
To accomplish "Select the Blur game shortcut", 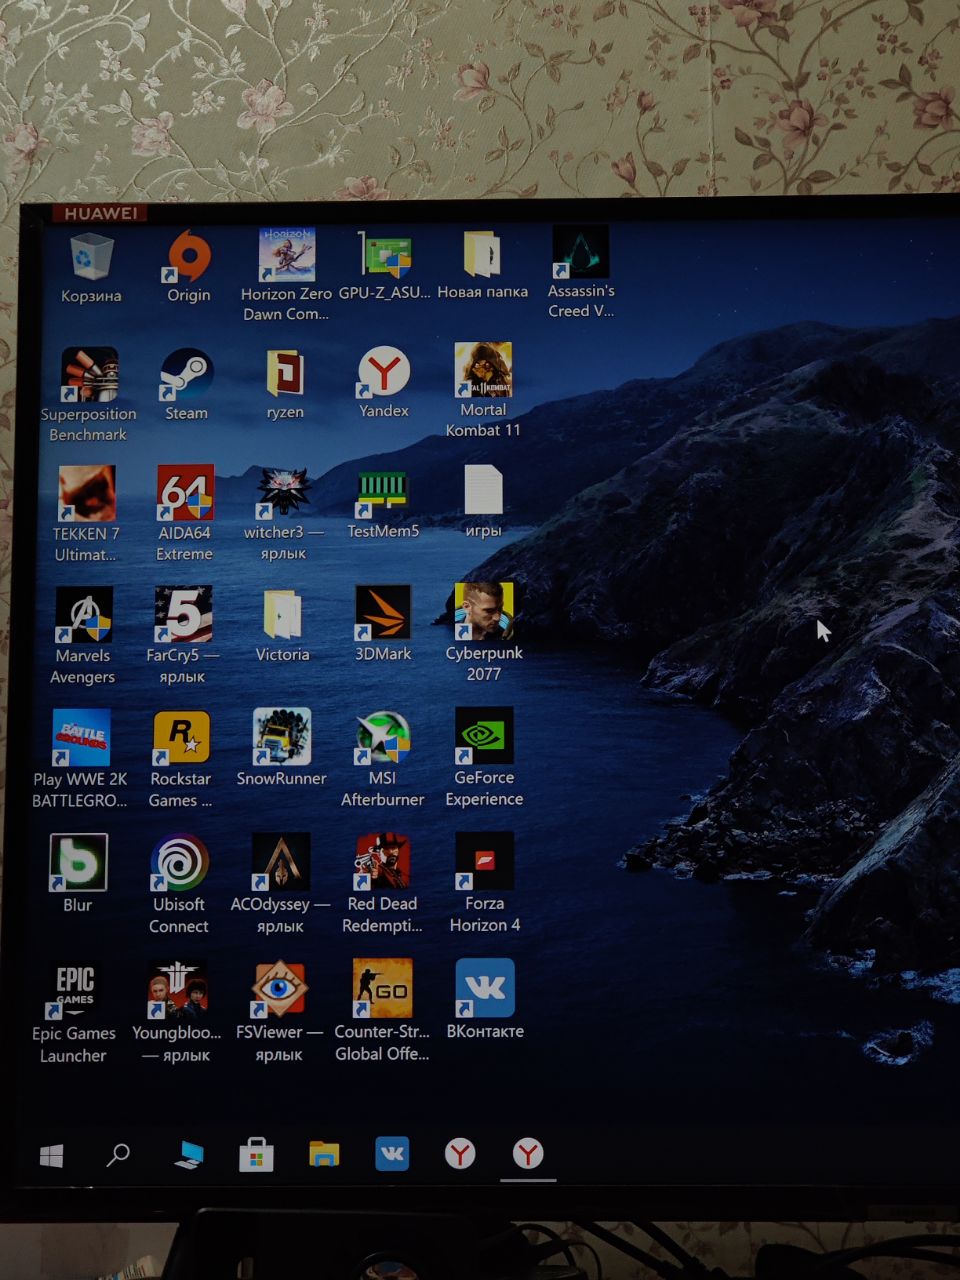I will tap(78, 863).
